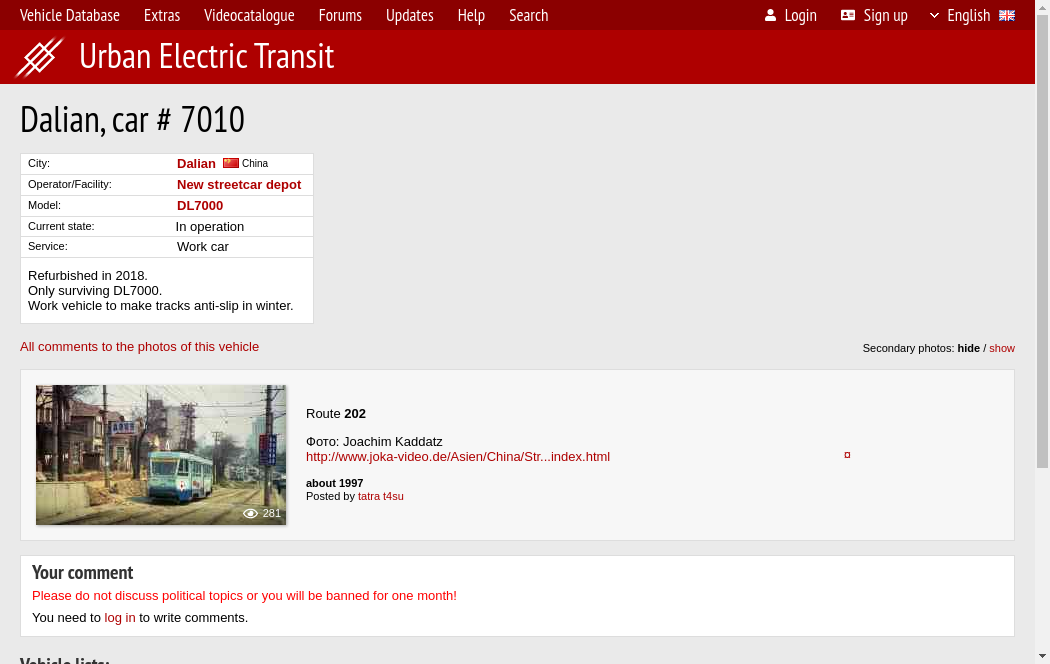Follow the New streetcar depot link
Image resolution: width=1050 pixels, height=664 pixels.
(x=239, y=184)
